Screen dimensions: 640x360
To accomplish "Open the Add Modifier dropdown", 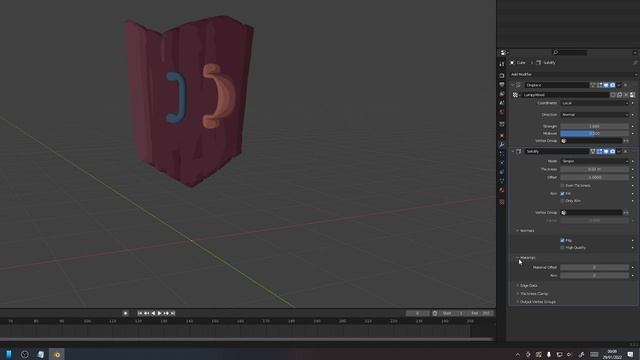I will 573,74.
